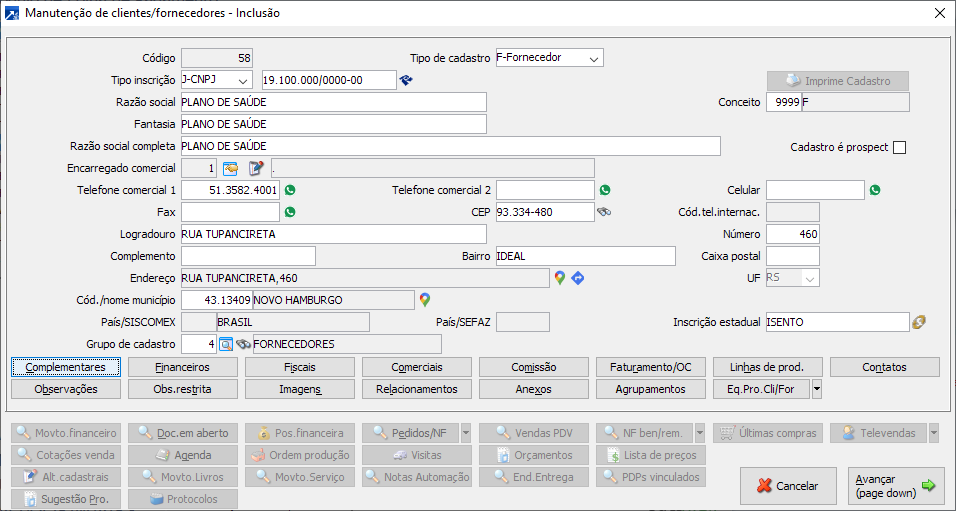Expand the Tipo de cadastro dropdown

594,58
